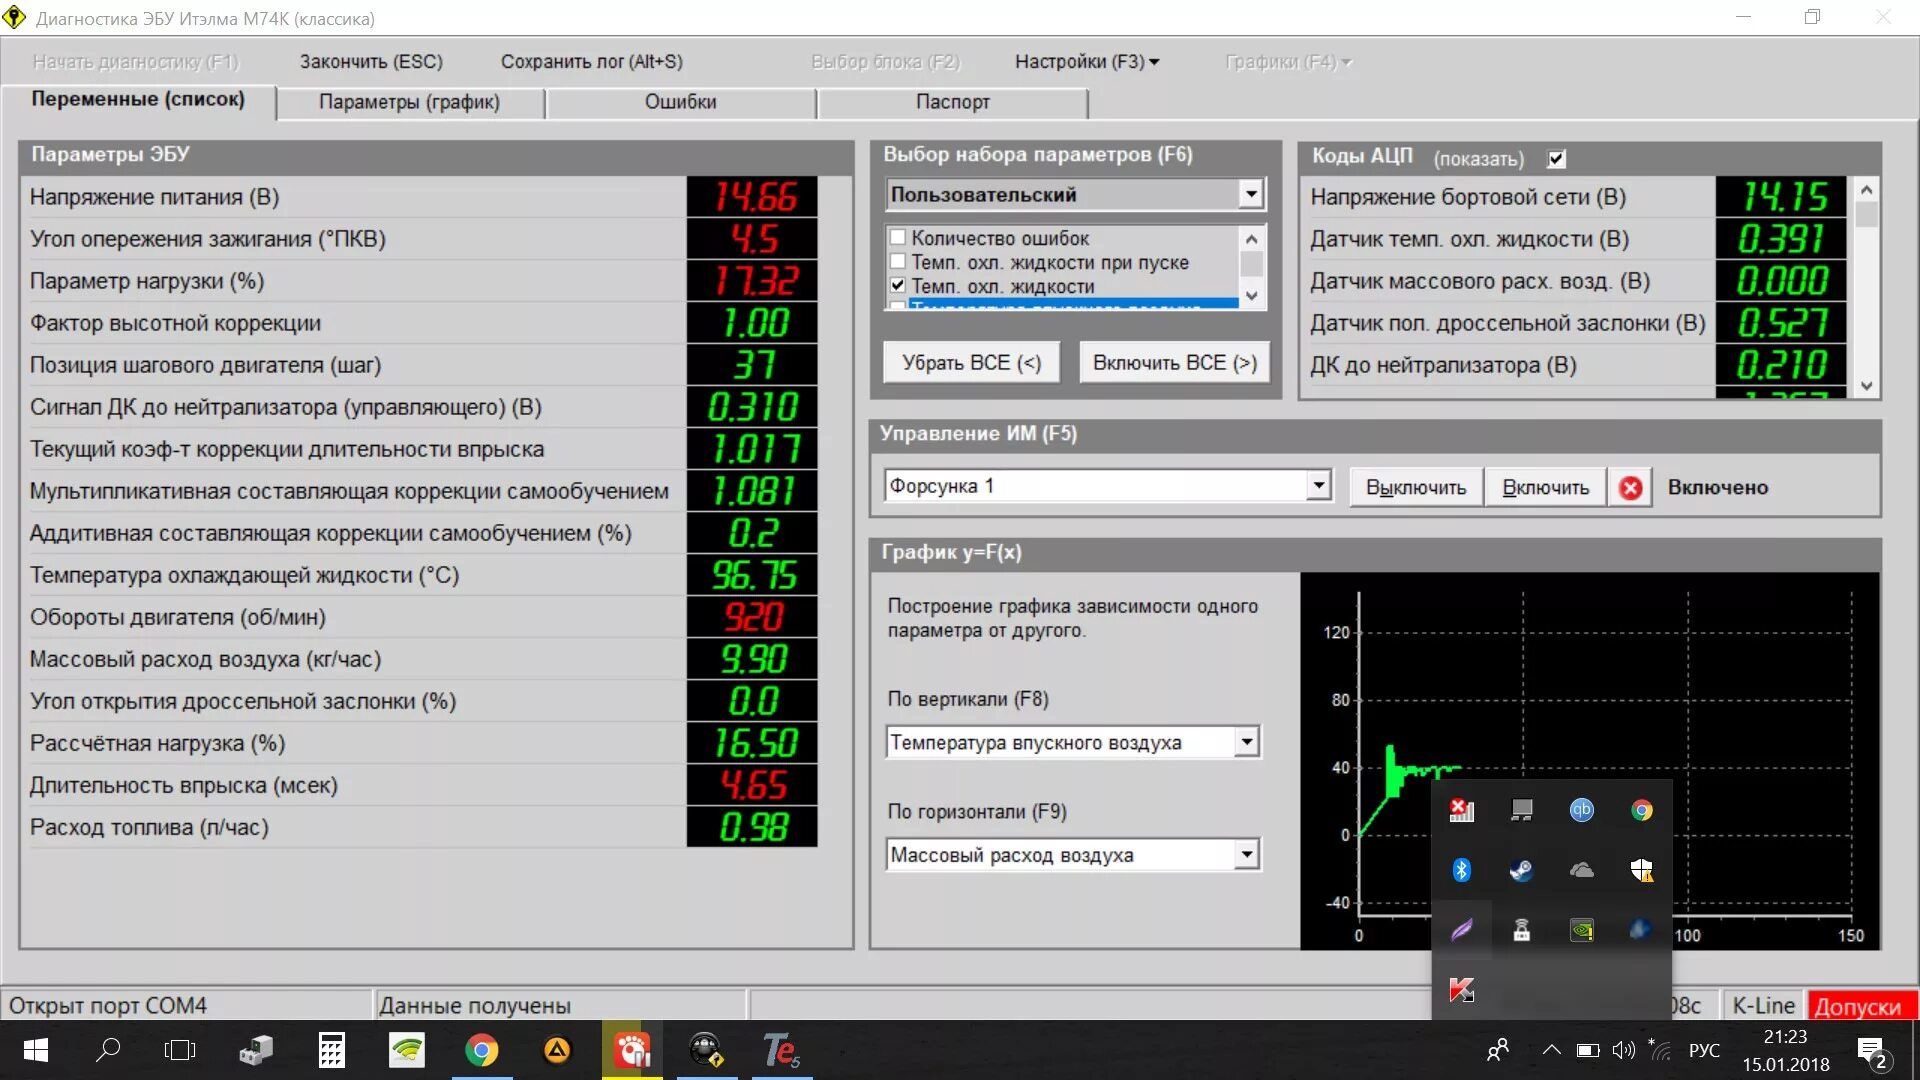This screenshot has height=1080, width=1920.
Task: Click the Kaspersky icon in tray popup
Action: click(x=1461, y=990)
